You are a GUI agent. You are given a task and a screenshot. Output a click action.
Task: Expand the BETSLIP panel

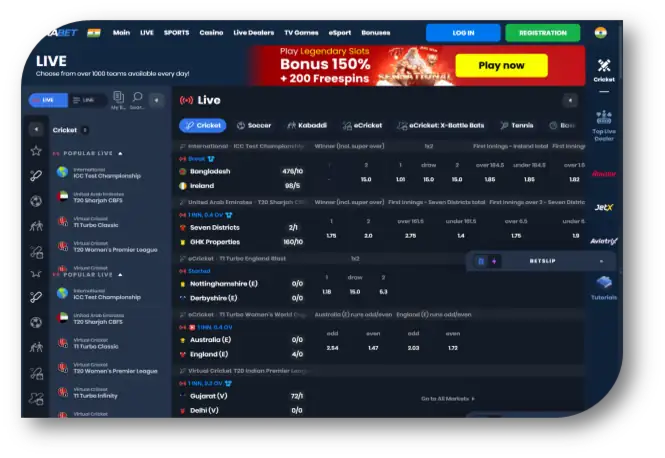(540, 261)
